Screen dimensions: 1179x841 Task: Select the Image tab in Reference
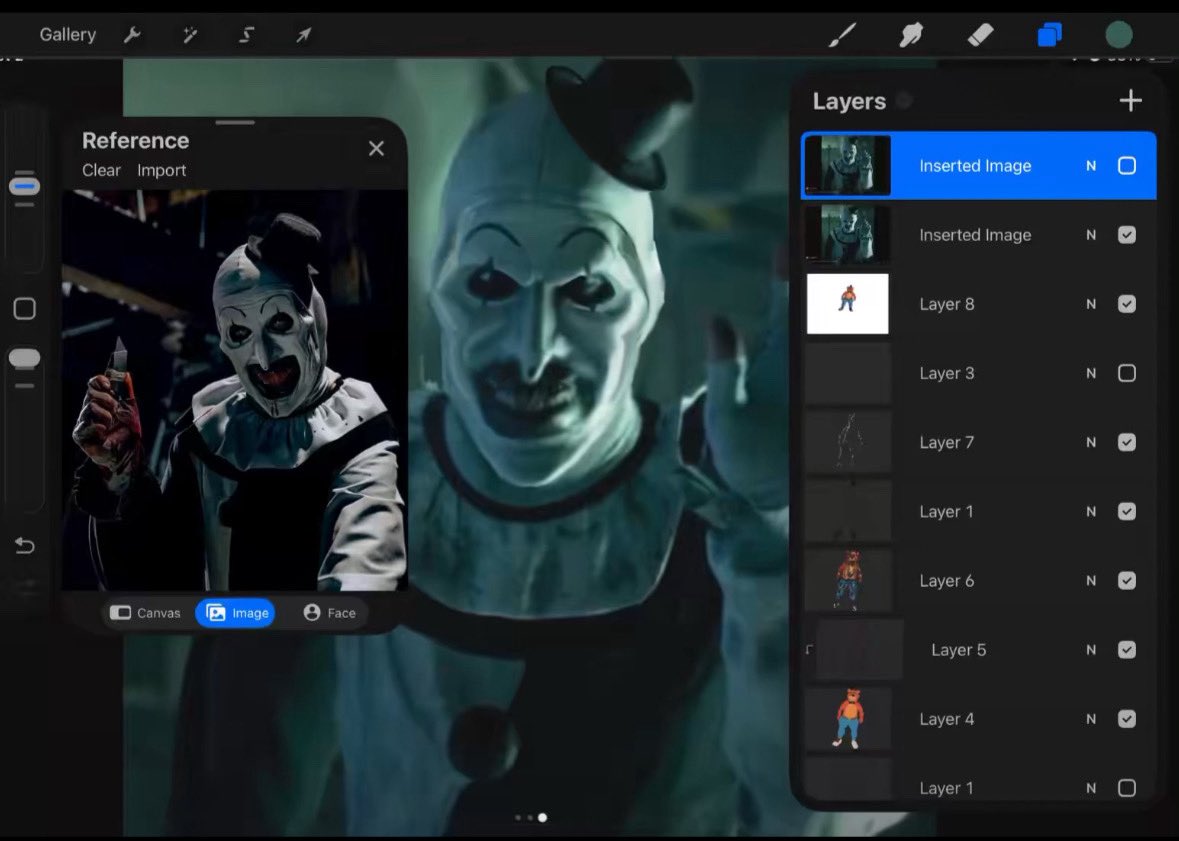pos(236,613)
